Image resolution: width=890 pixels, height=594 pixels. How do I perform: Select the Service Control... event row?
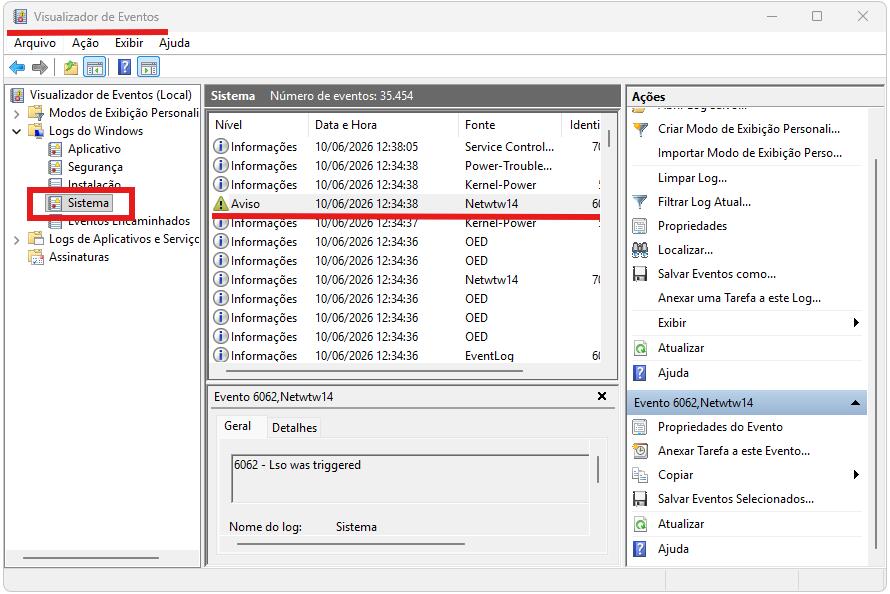(406, 147)
